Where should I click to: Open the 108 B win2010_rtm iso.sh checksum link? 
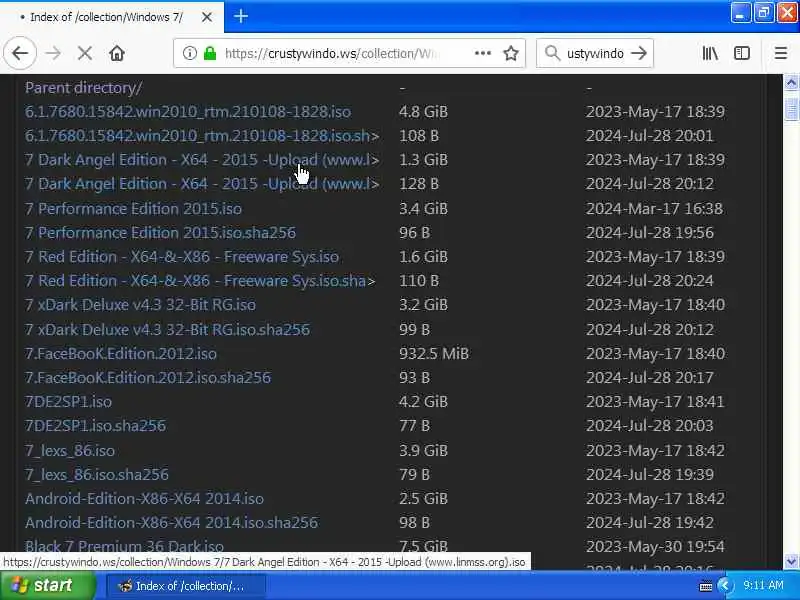point(202,136)
